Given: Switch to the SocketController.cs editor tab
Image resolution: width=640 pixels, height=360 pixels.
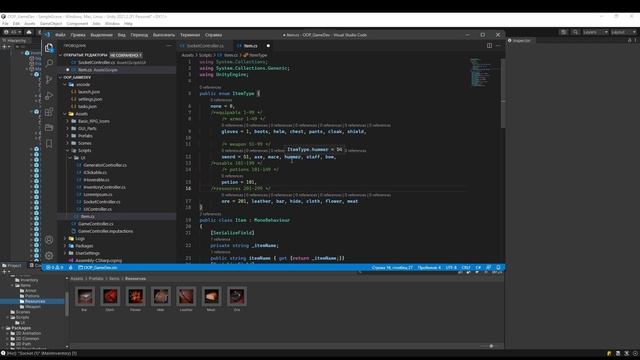Looking at the screenshot, I should 205,46.
